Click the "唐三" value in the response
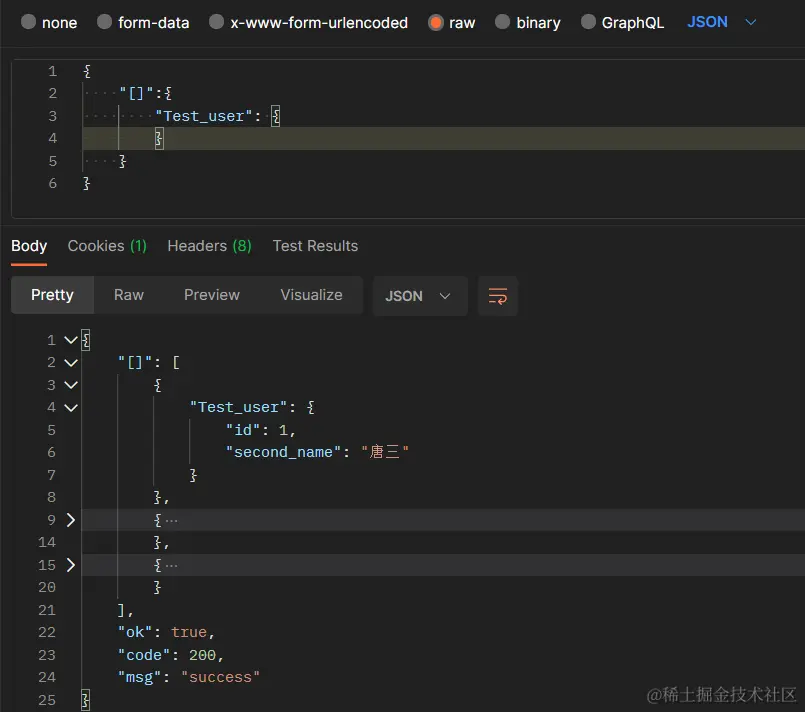The height and width of the screenshot is (712, 805). (x=385, y=452)
